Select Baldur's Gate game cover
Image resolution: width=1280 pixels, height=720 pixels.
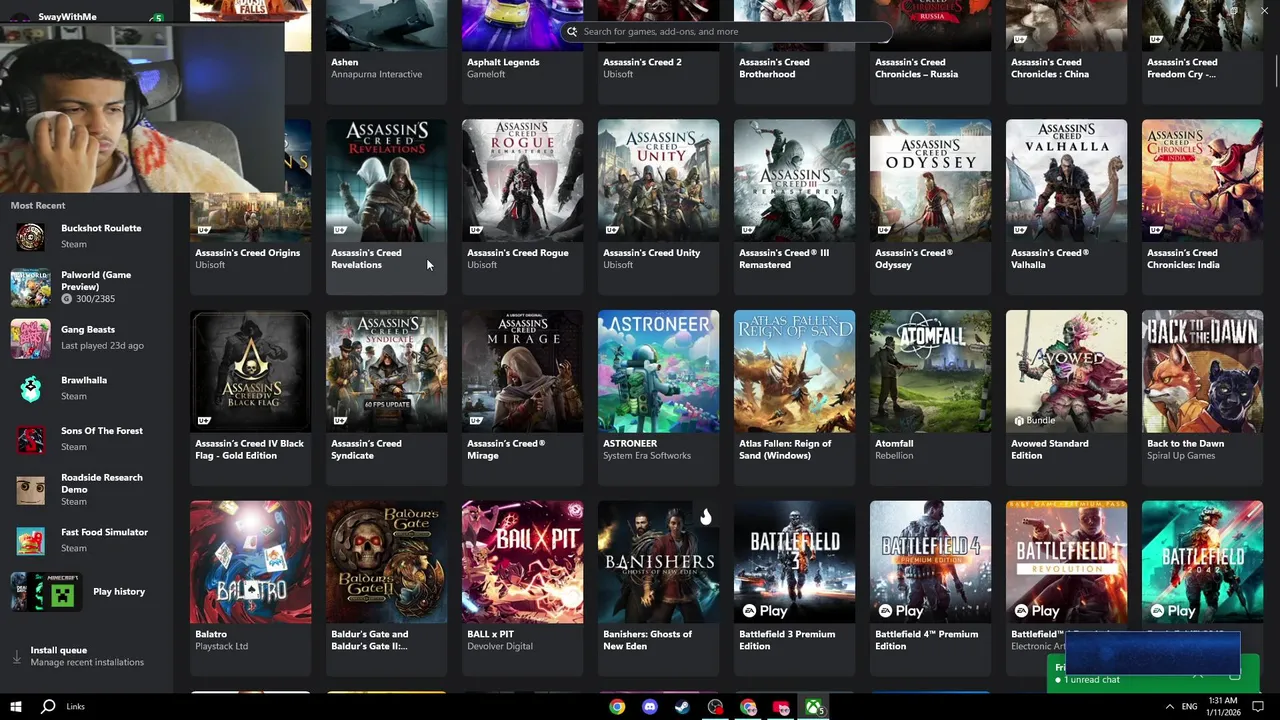tap(386, 562)
